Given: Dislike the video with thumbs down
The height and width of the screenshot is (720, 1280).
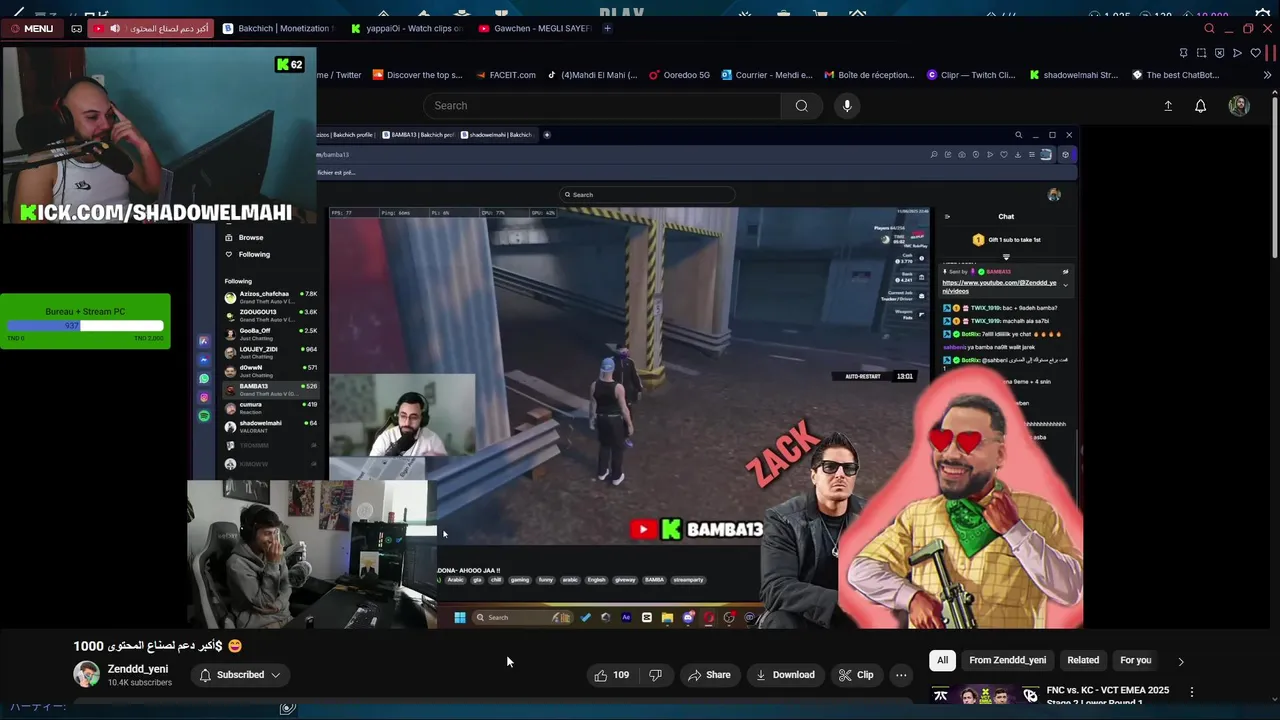Looking at the screenshot, I should [x=656, y=675].
